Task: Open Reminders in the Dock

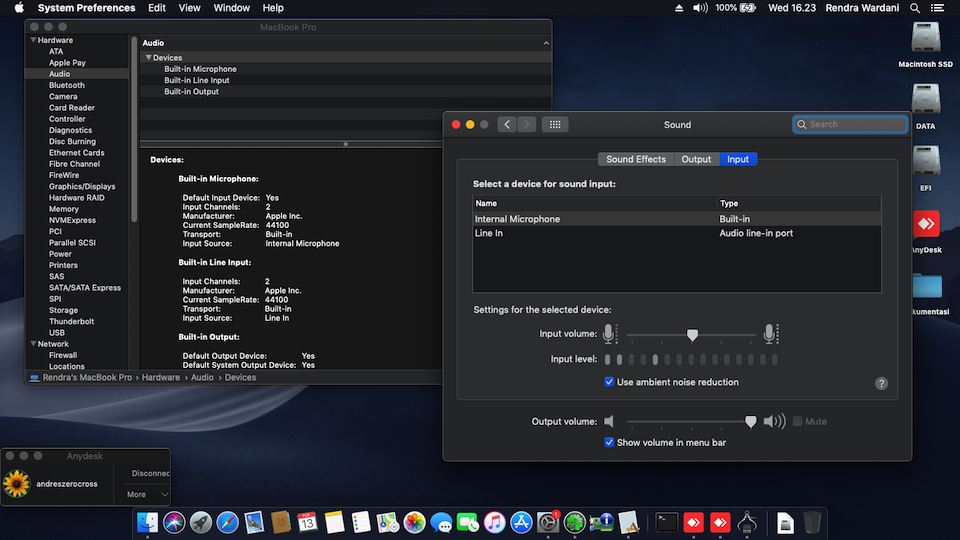Action: pos(361,522)
